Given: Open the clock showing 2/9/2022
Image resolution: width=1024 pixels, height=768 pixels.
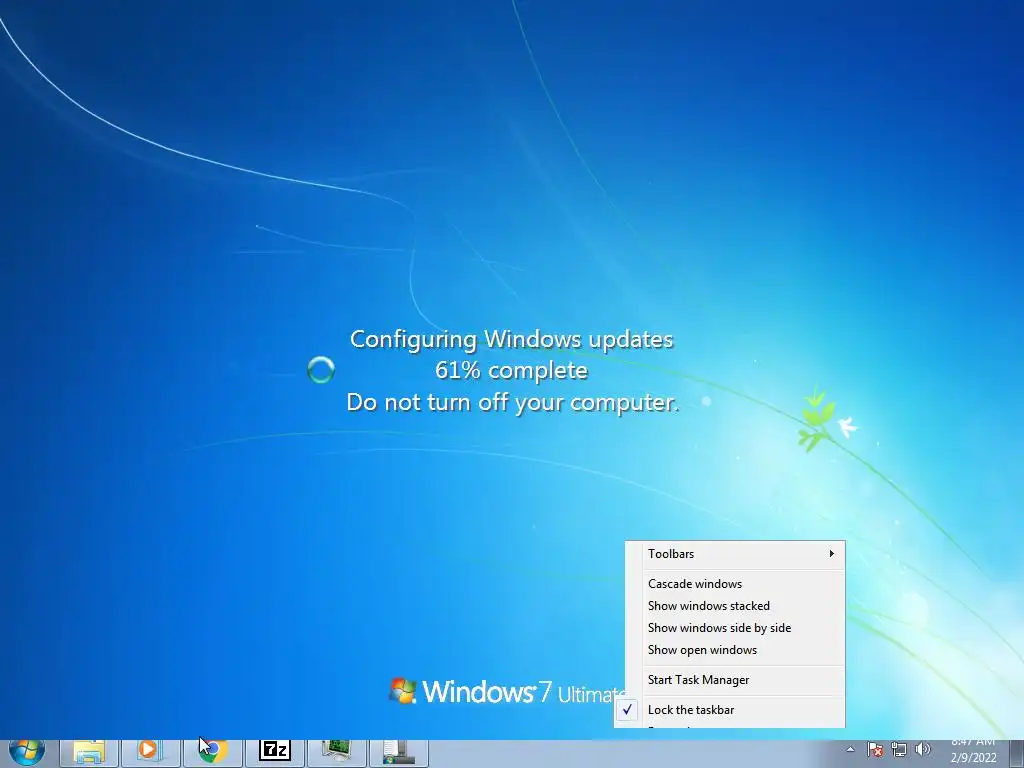Looking at the screenshot, I should click(973, 753).
